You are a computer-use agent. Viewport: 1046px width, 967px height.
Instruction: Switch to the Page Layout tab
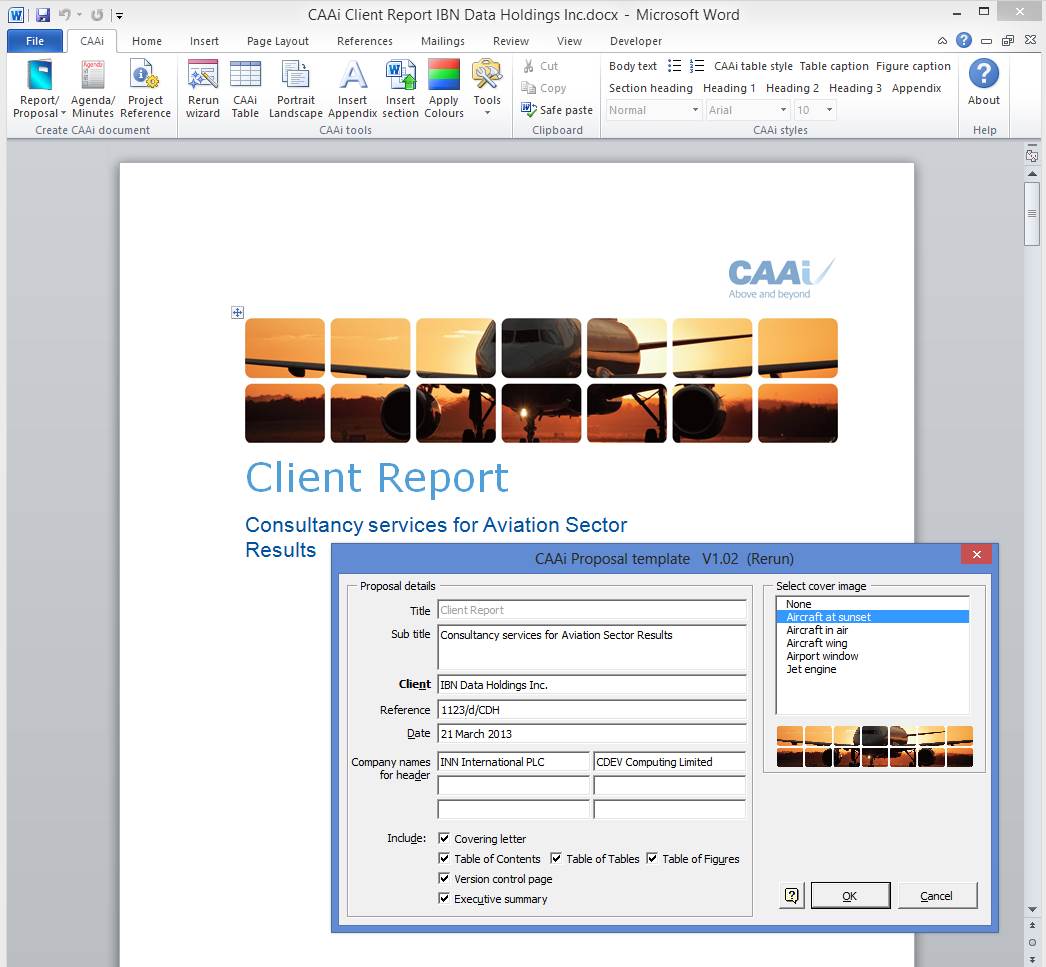278,41
